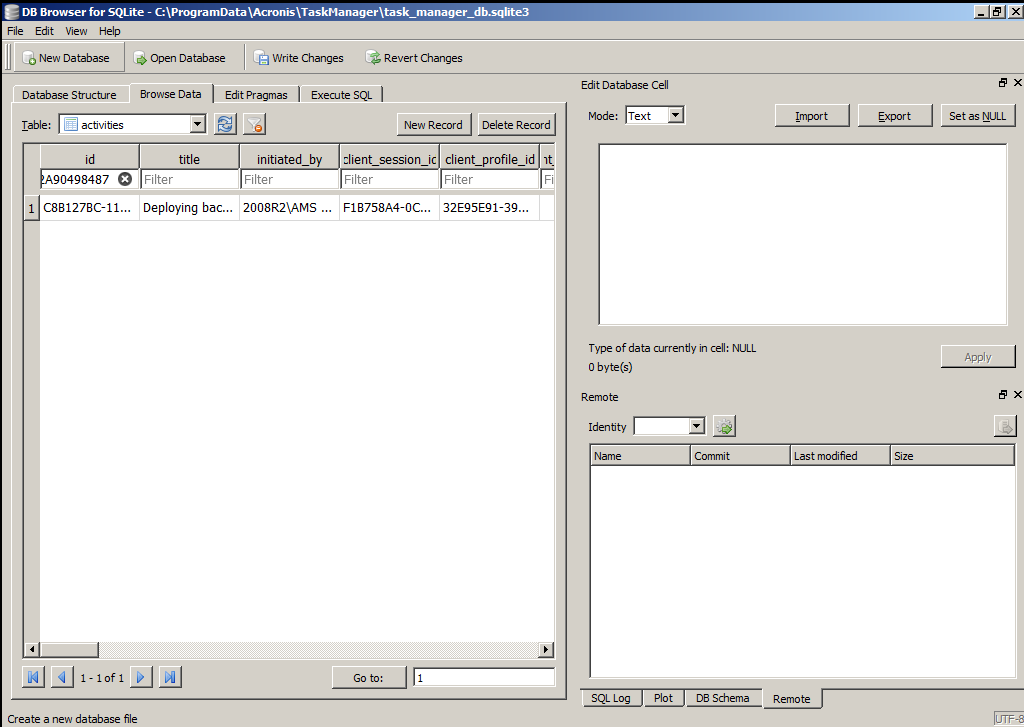Click the Remote push database icon
Viewport: 1024px width, 727px height.
(x=1005, y=427)
